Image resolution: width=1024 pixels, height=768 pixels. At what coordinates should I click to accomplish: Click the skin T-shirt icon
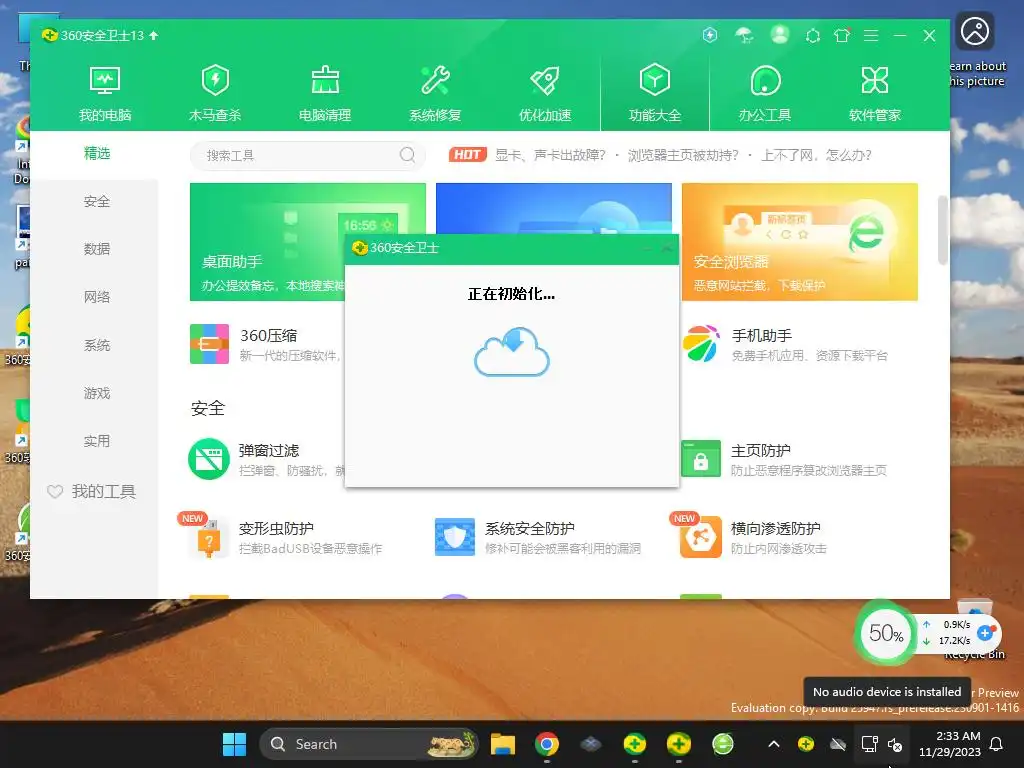coord(842,35)
